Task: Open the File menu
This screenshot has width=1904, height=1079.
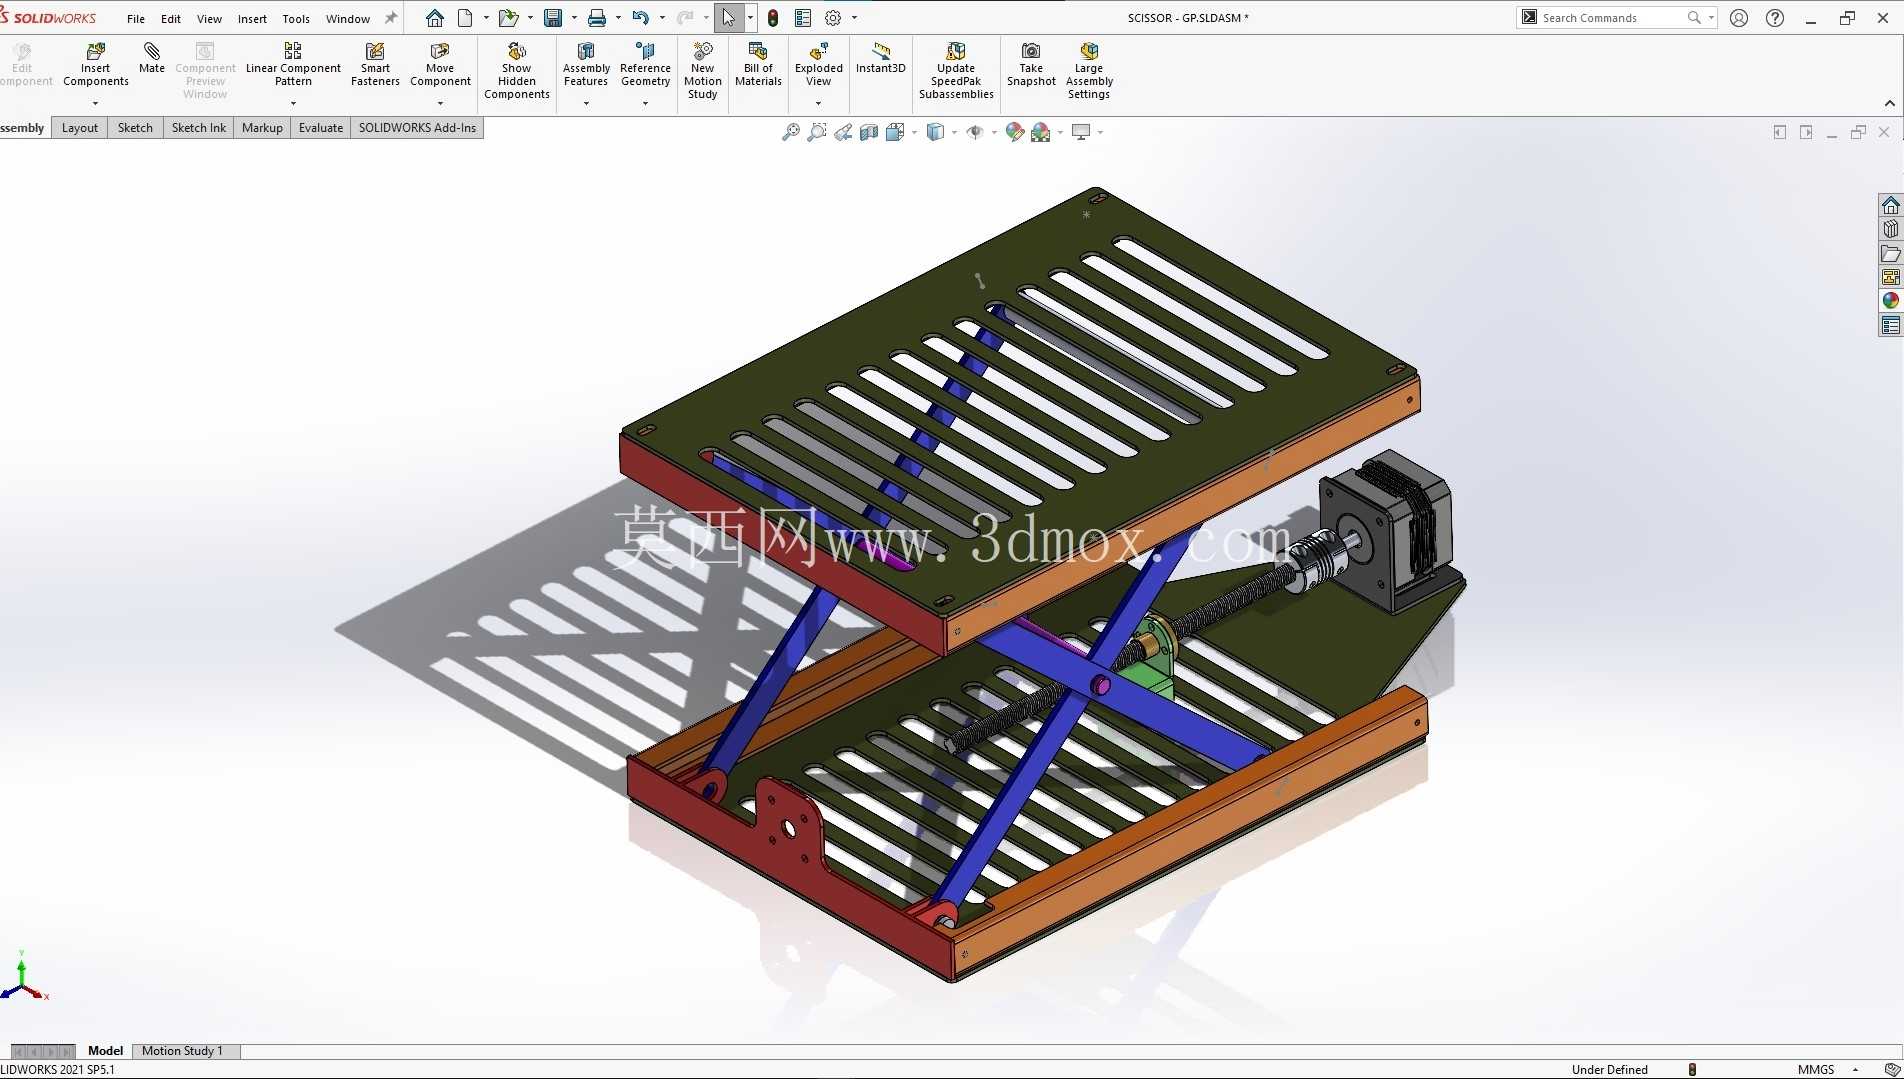Action: [x=136, y=18]
